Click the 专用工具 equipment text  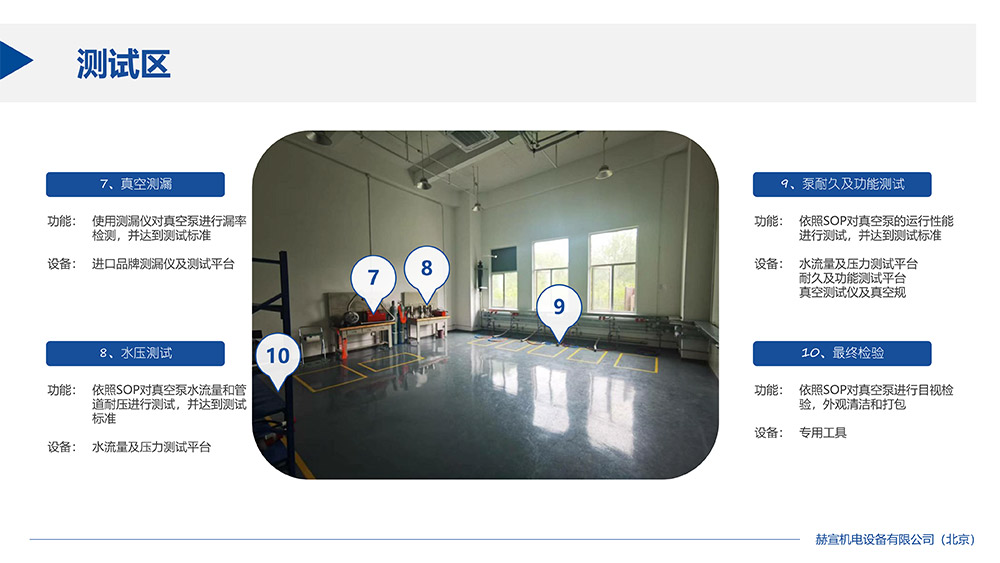point(823,433)
